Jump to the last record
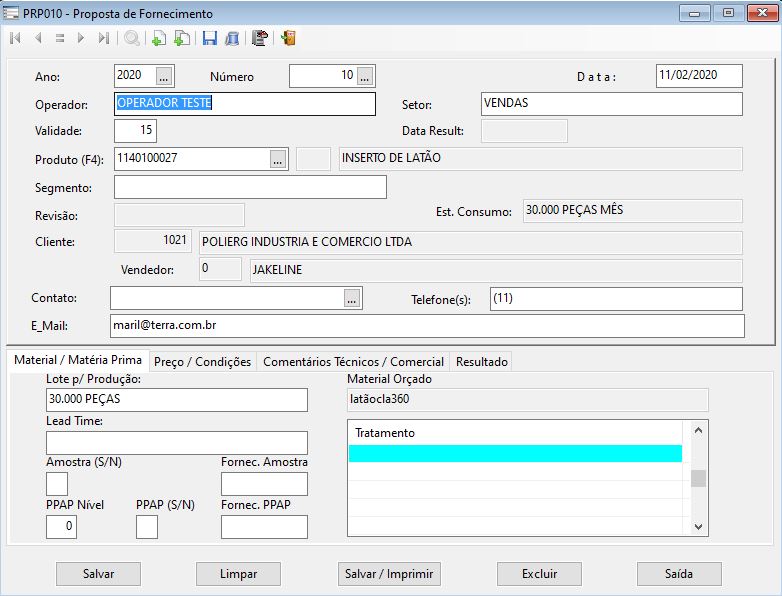Image resolution: width=782 pixels, height=596 pixels. (104, 38)
